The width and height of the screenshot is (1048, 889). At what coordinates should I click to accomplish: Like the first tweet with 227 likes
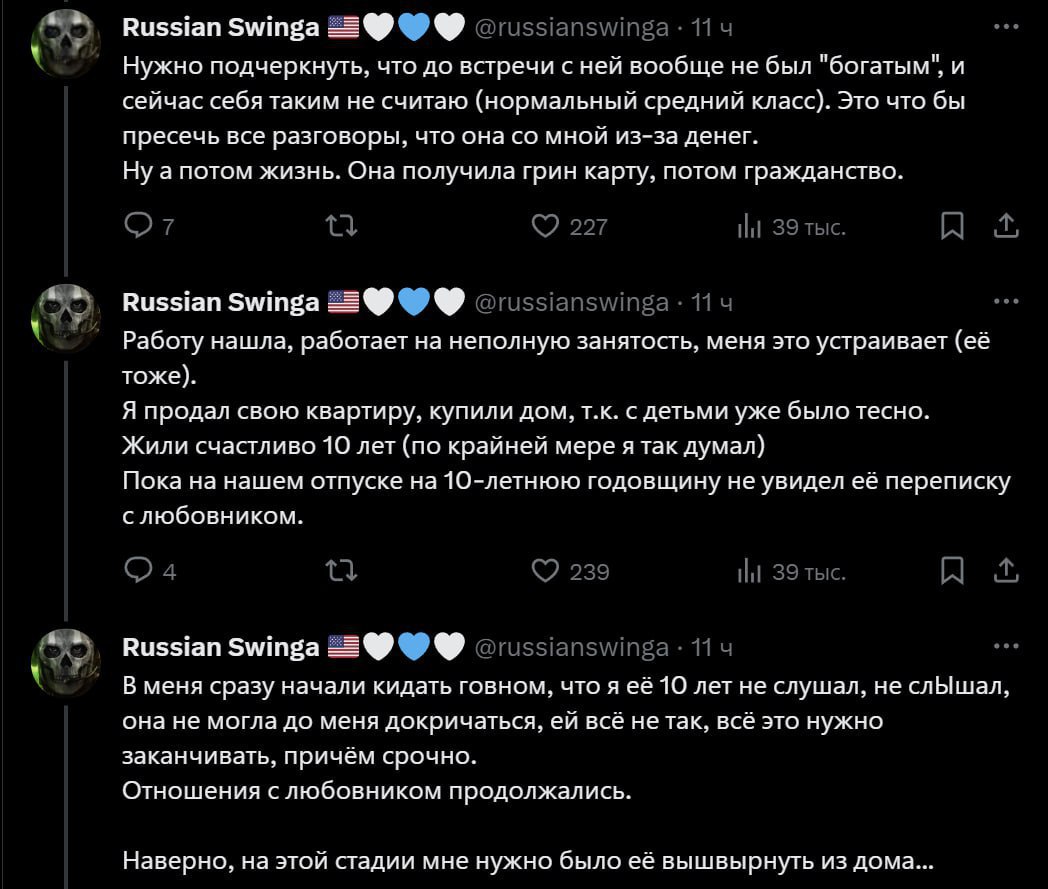(x=545, y=227)
